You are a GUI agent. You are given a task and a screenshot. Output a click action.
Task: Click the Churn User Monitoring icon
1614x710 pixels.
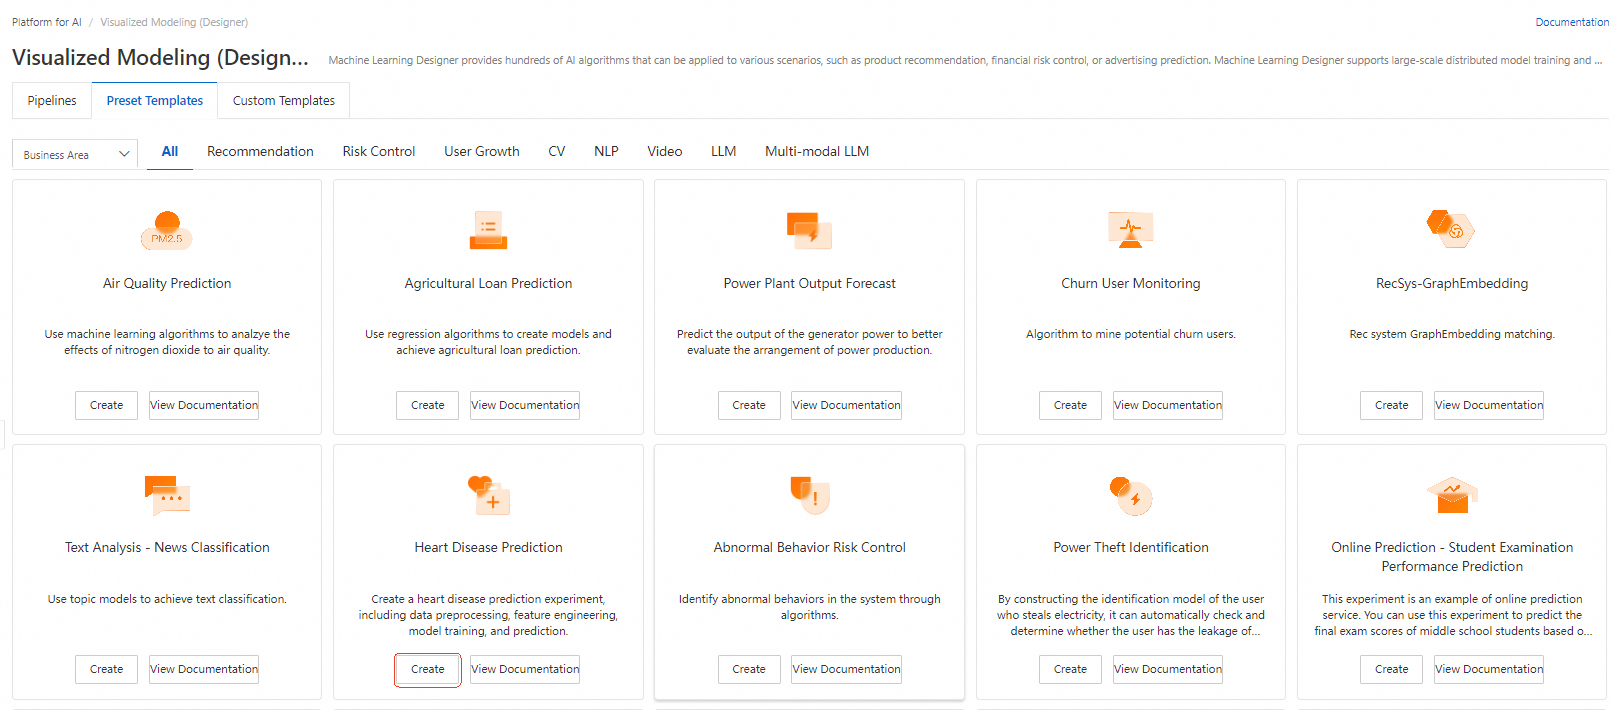click(x=1131, y=230)
